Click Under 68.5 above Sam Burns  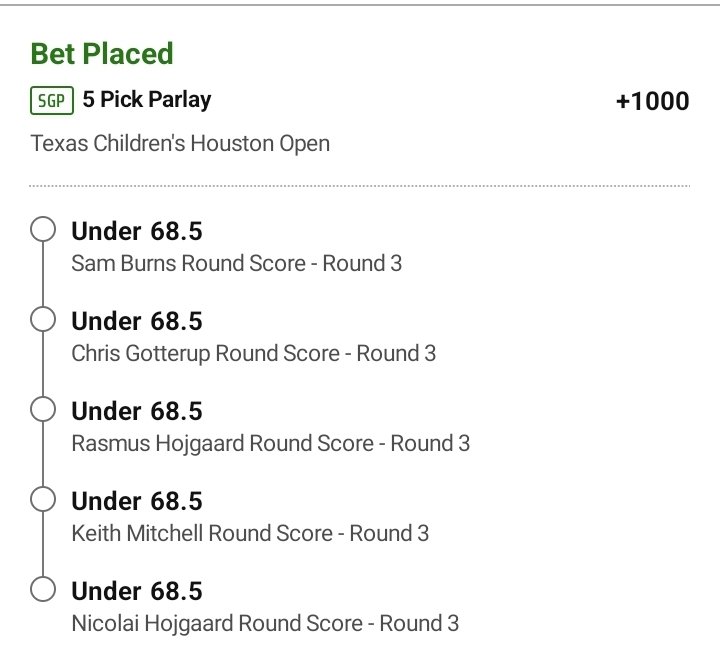(x=137, y=231)
